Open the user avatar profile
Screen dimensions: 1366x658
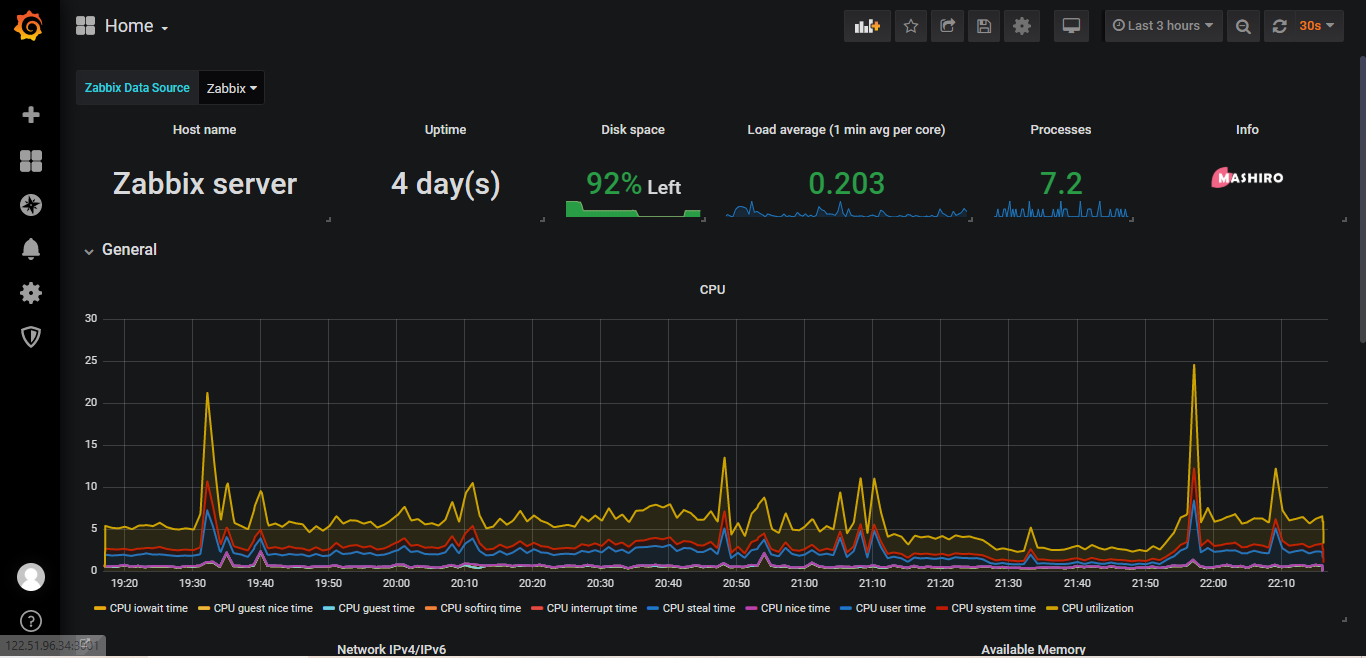click(31, 577)
